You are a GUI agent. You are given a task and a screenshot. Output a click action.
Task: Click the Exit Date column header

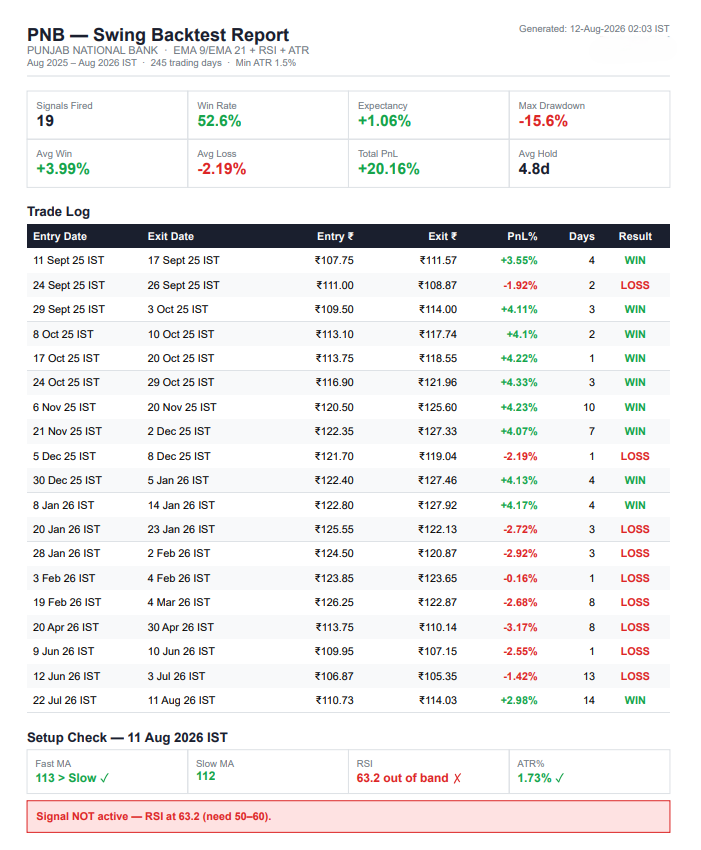[170, 236]
